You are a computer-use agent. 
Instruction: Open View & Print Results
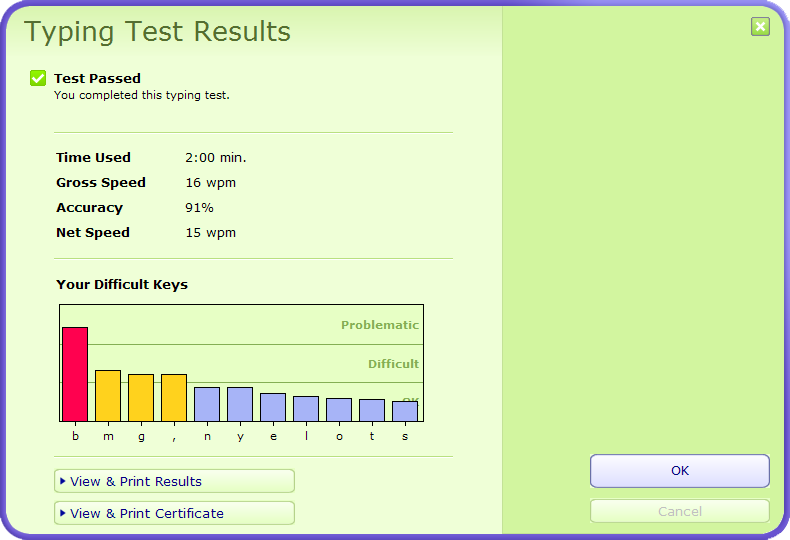[x=174, y=481]
